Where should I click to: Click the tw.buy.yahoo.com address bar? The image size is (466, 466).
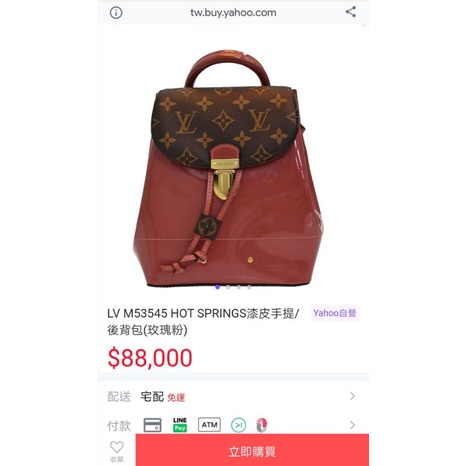(x=233, y=13)
